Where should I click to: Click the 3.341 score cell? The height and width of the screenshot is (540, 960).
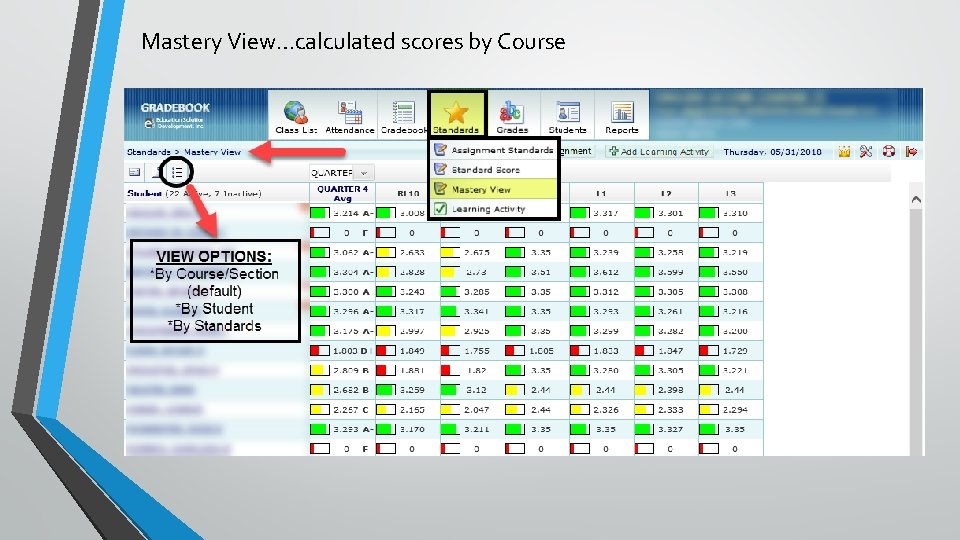pos(472,311)
